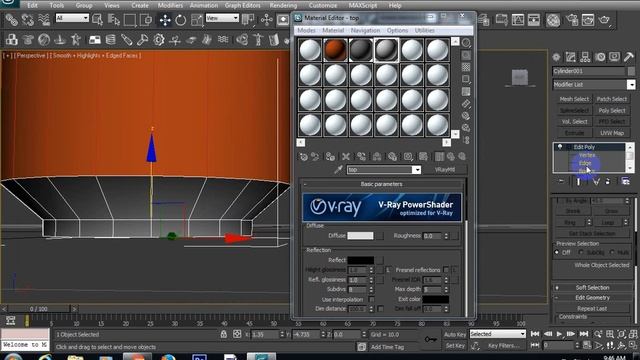
Task: Open Material menu in Material Editor
Action: pyautogui.click(x=333, y=30)
